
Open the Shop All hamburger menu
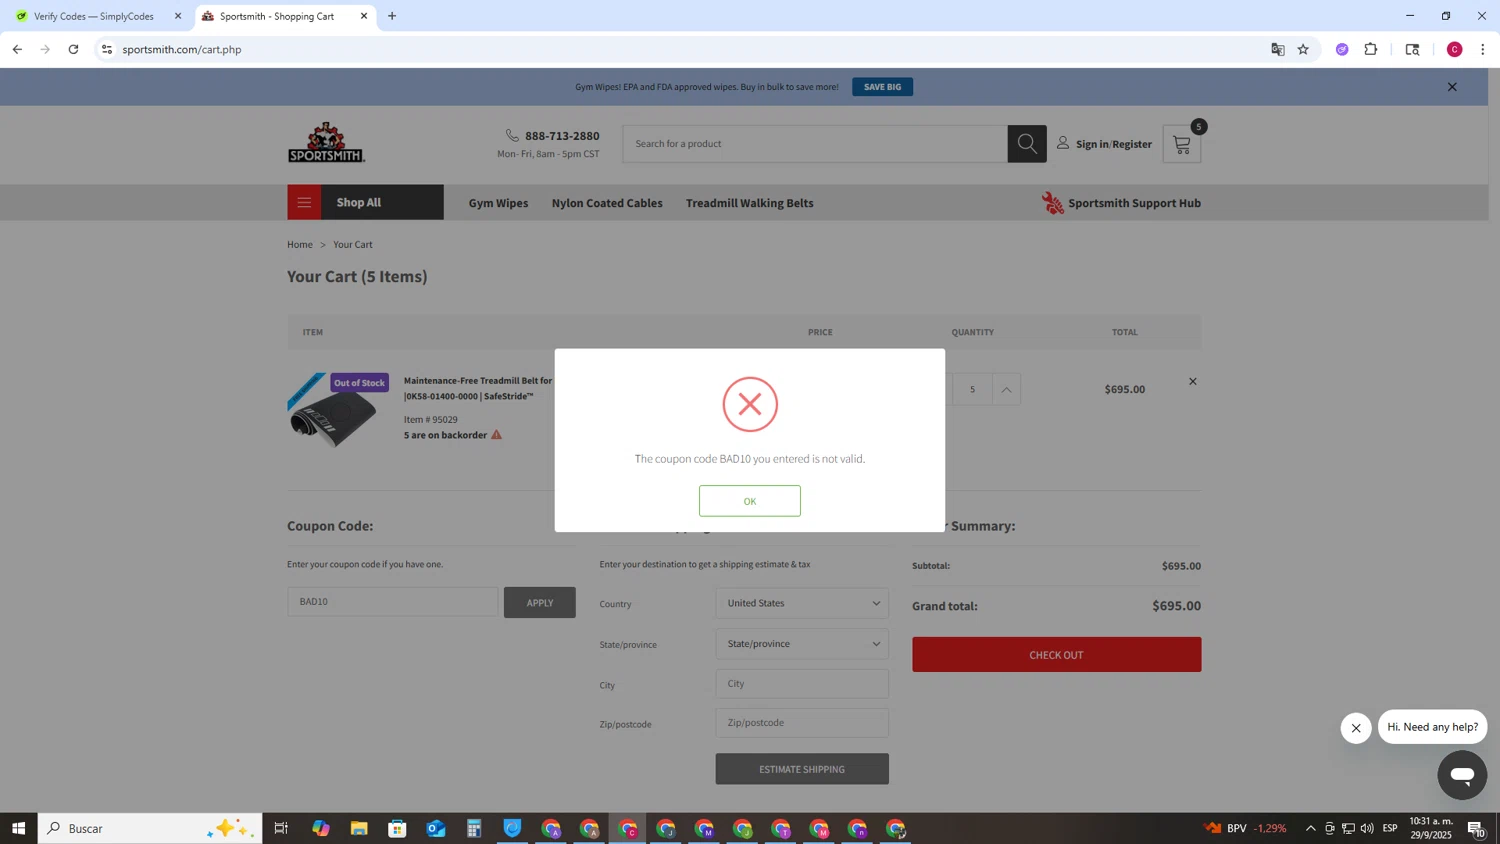pos(304,202)
